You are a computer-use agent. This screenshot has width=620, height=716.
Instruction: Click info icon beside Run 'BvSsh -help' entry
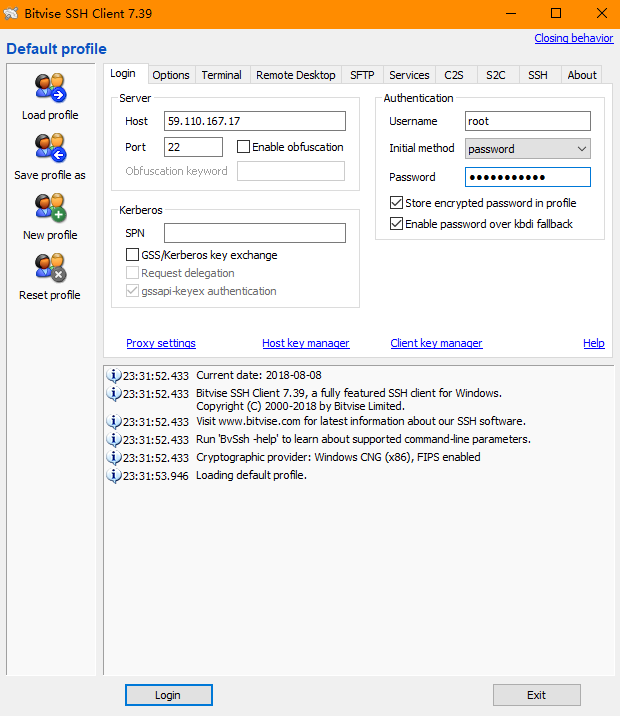pos(114,439)
